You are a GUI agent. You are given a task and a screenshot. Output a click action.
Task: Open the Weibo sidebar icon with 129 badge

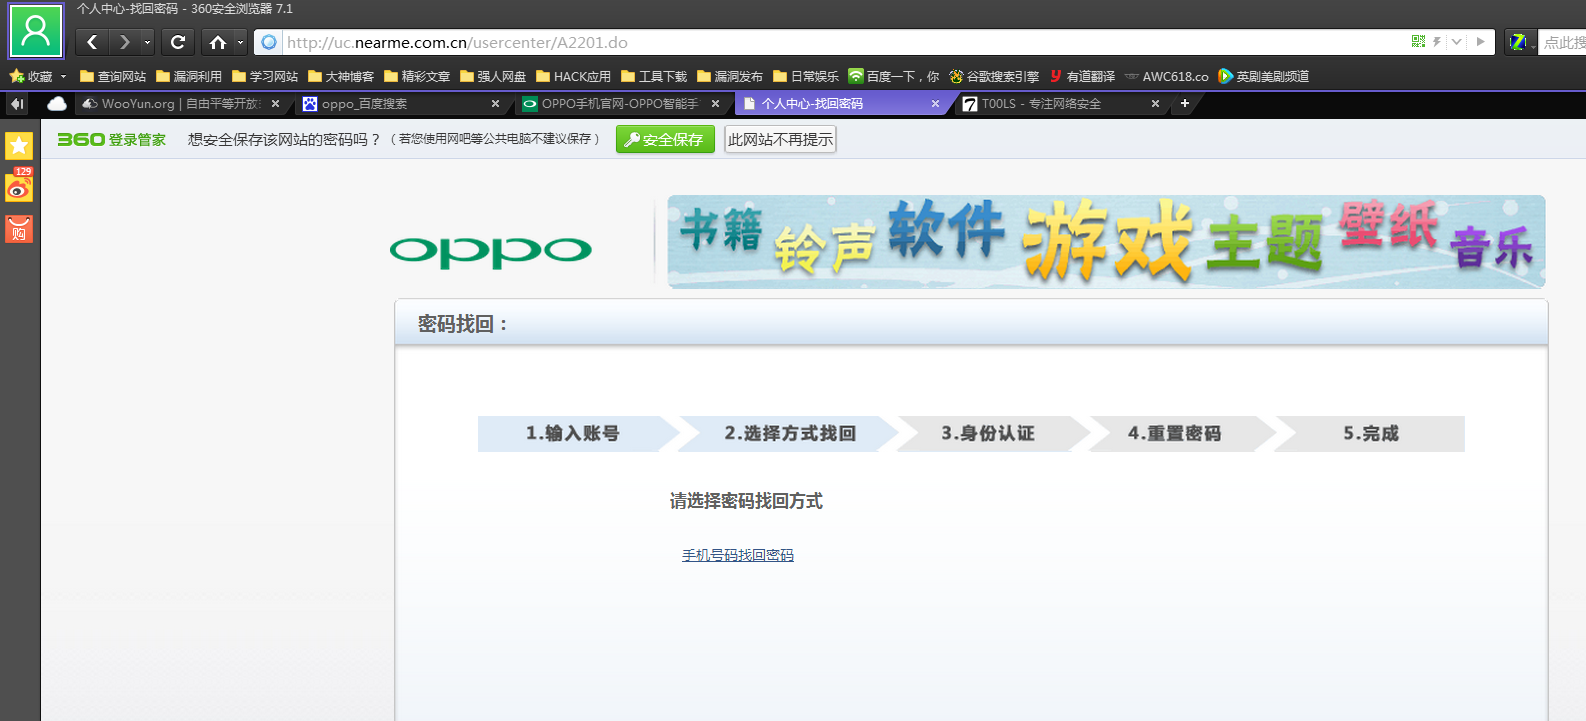tap(19, 185)
